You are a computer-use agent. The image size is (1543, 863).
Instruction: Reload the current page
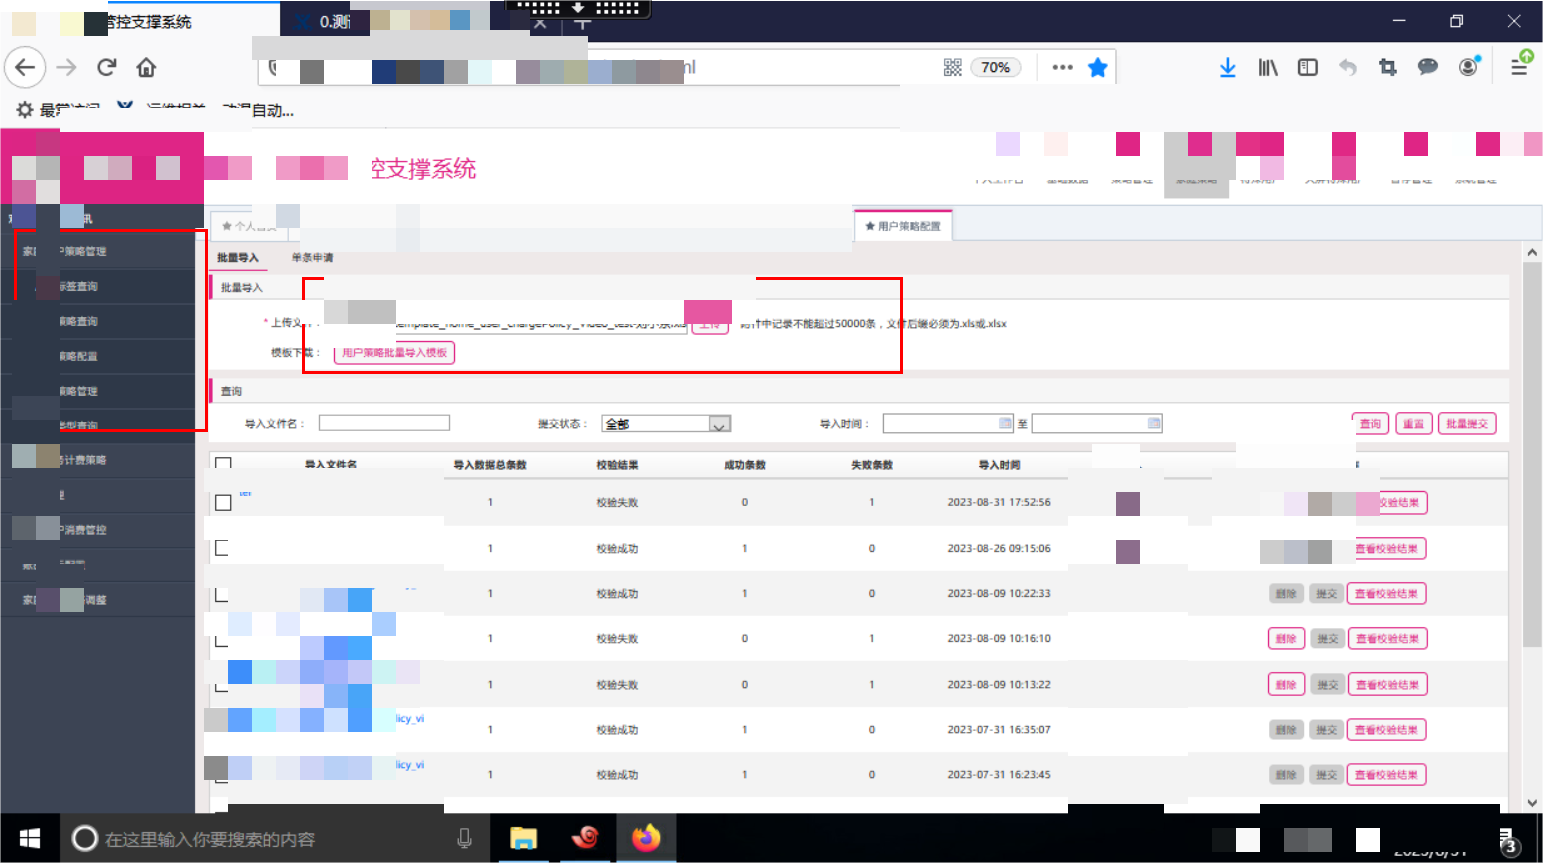[x=107, y=67]
